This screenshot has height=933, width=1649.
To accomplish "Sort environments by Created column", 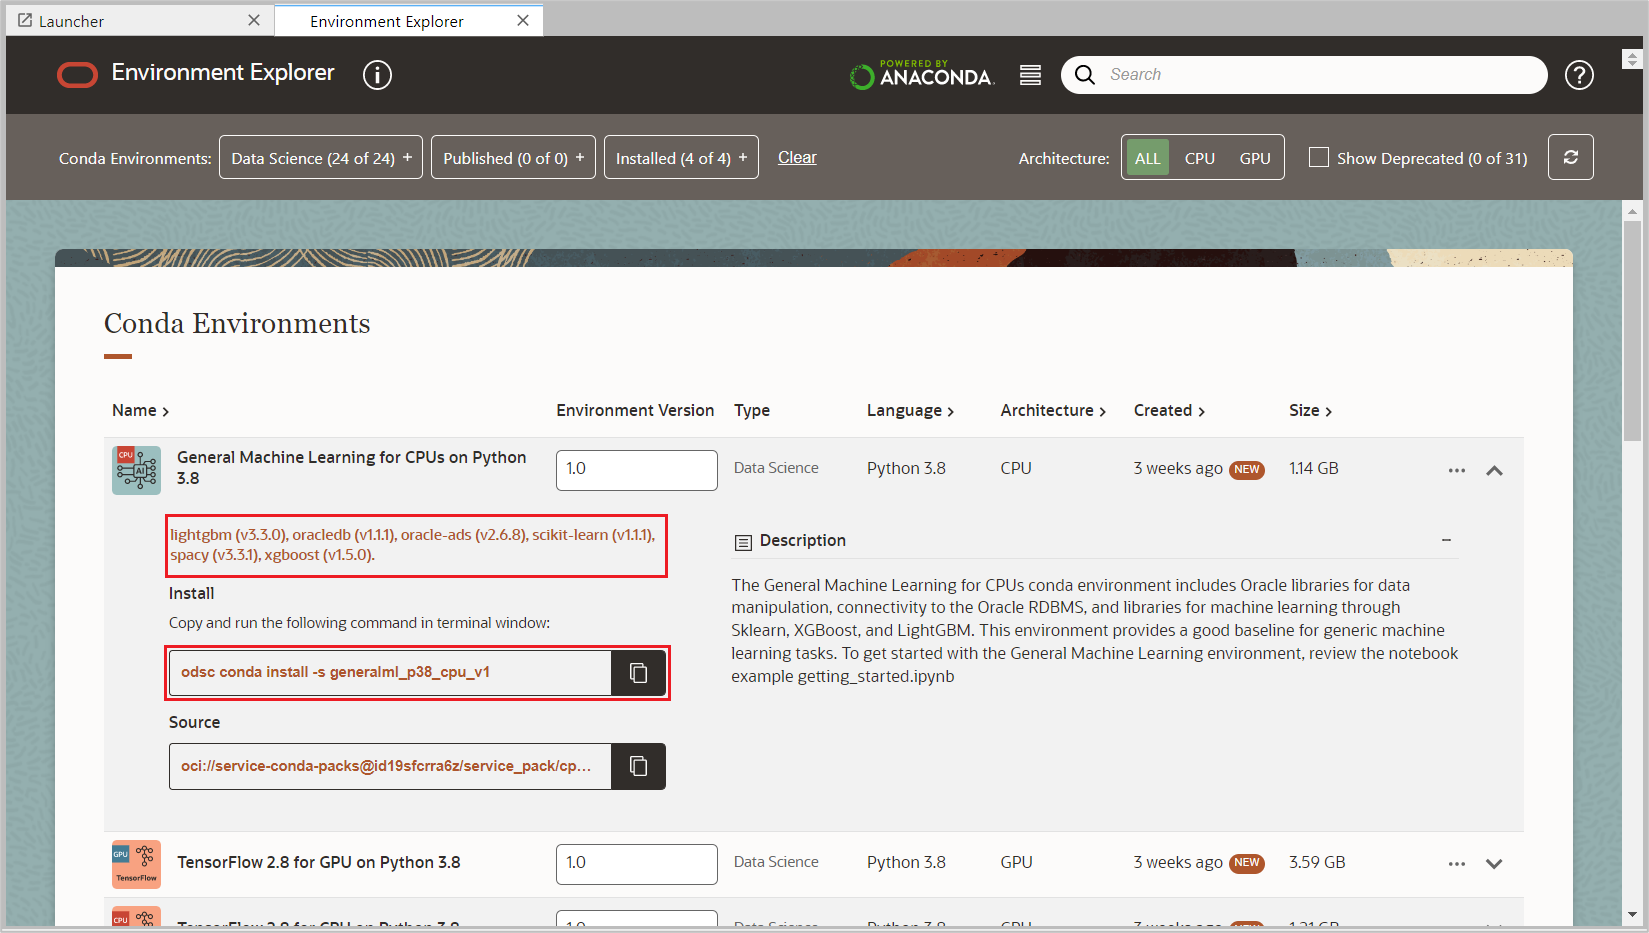I will click(x=1169, y=411).
